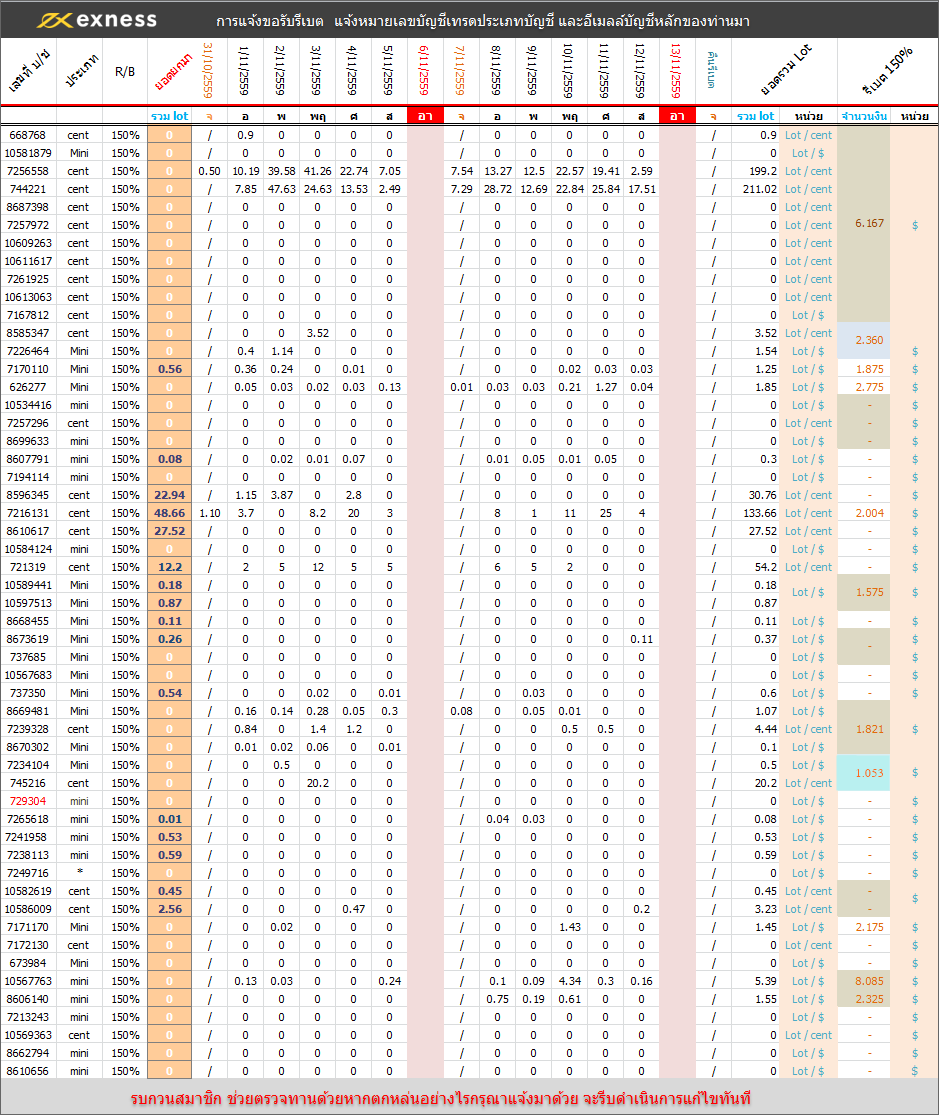
Task: Select account number 10581879
Action: (28, 153)
